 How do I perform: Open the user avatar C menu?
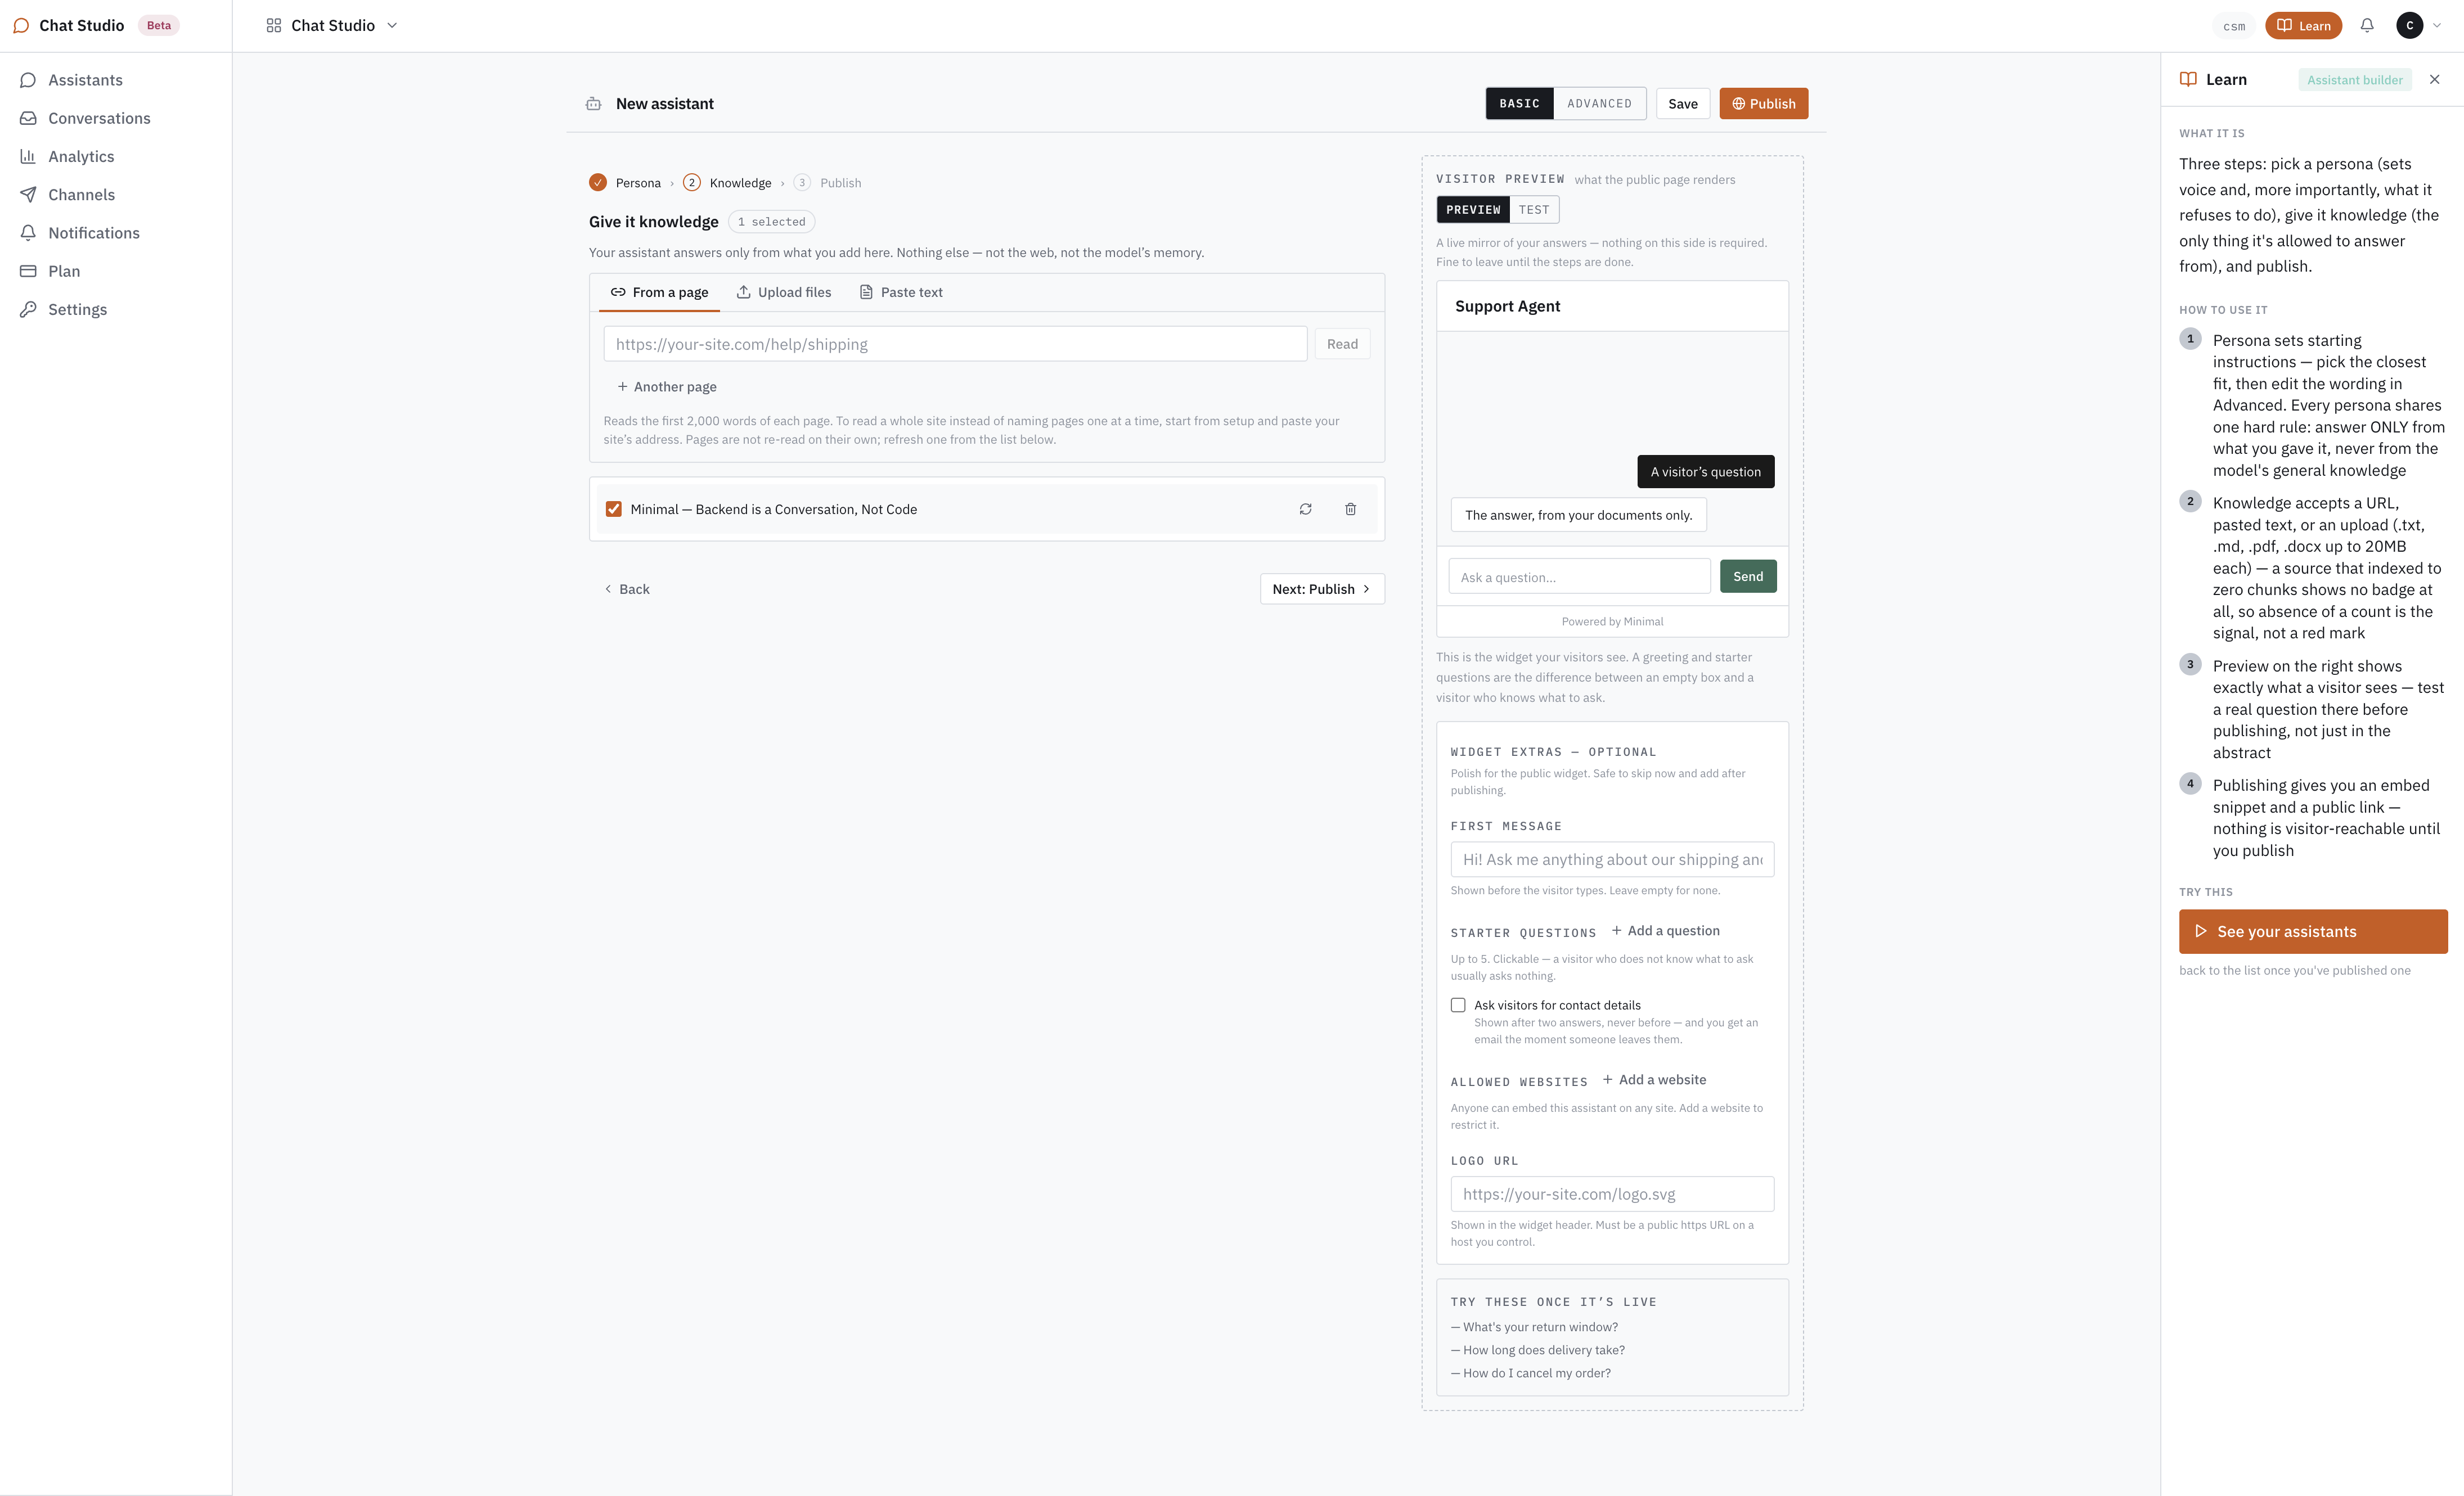point(2409,26)
